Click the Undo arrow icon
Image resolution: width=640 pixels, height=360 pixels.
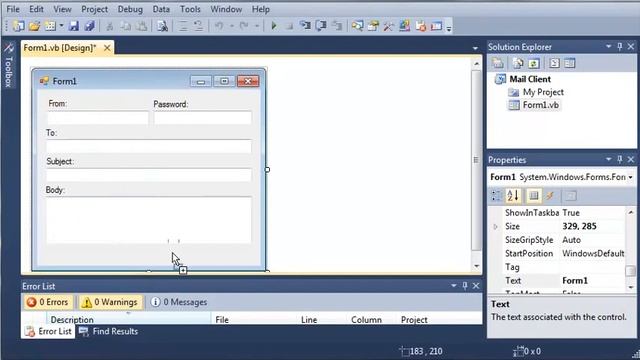[219, 27]
